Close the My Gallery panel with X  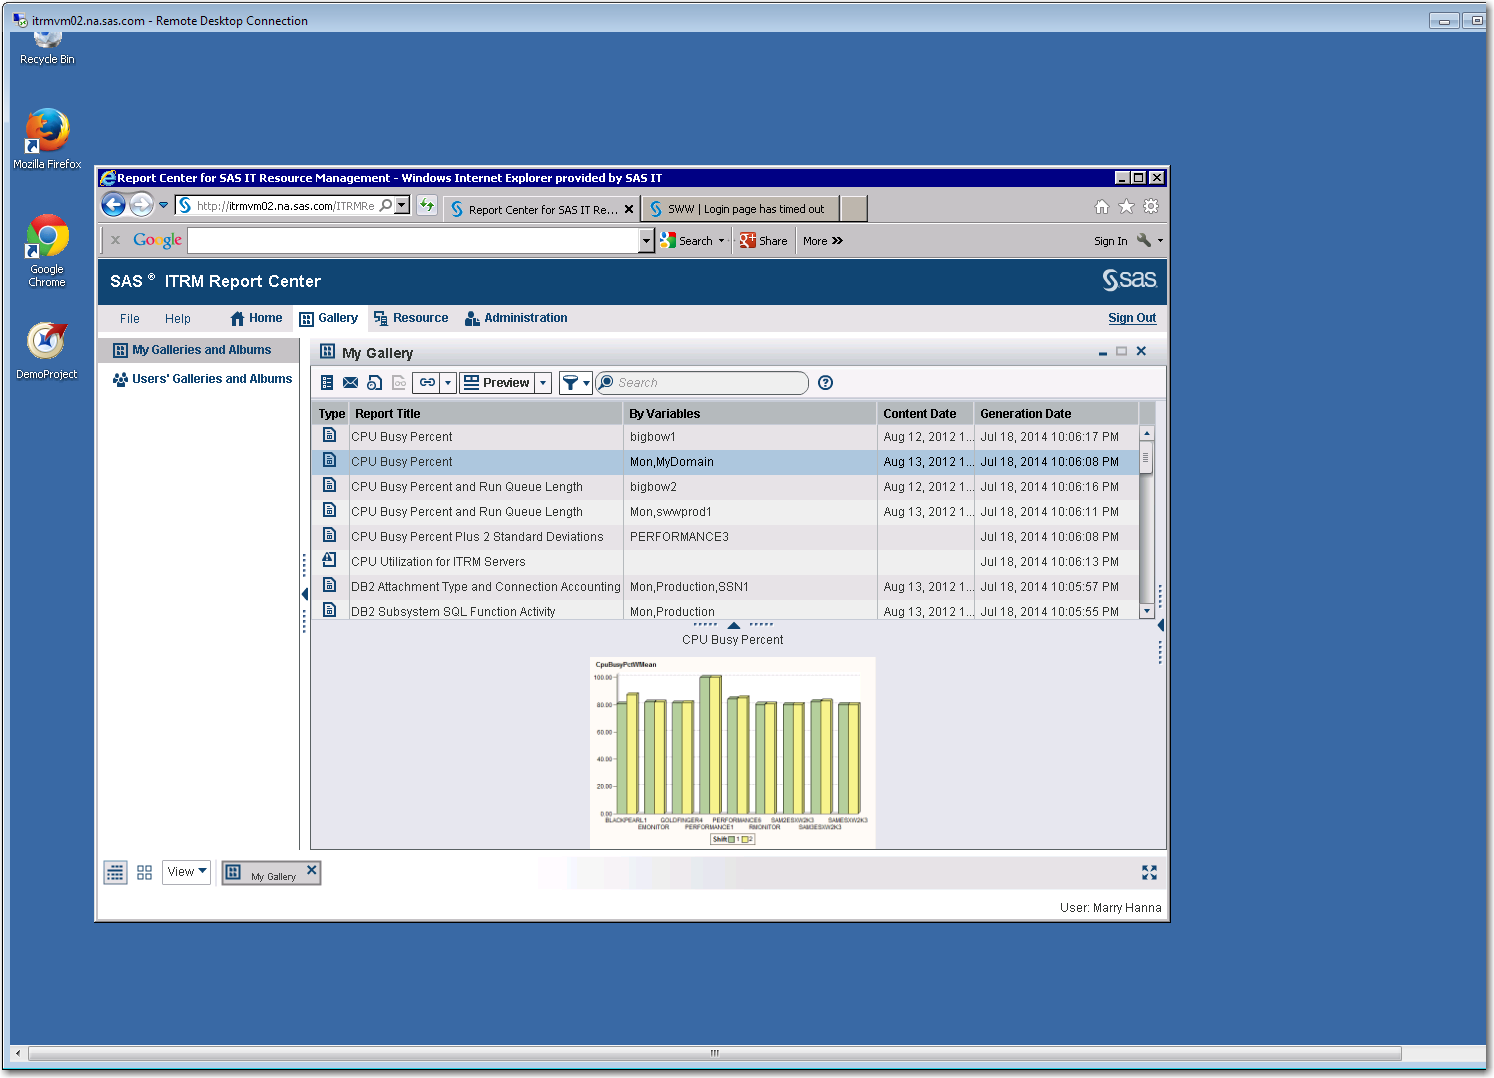pyautogui.click(x=1141, y=351)
